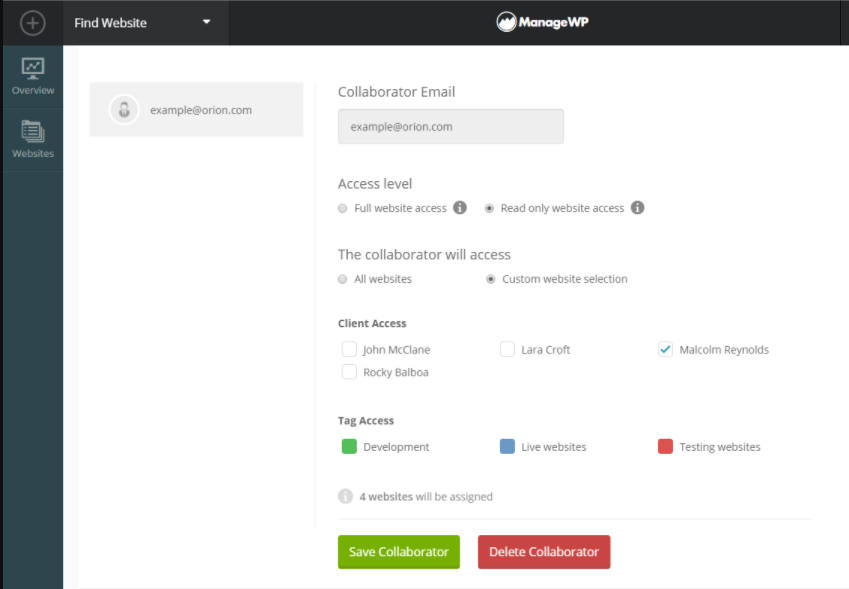The height and width of the screenshot is (589, 849).
Task: Click the add website plus icon
Action: coord(32,23)
